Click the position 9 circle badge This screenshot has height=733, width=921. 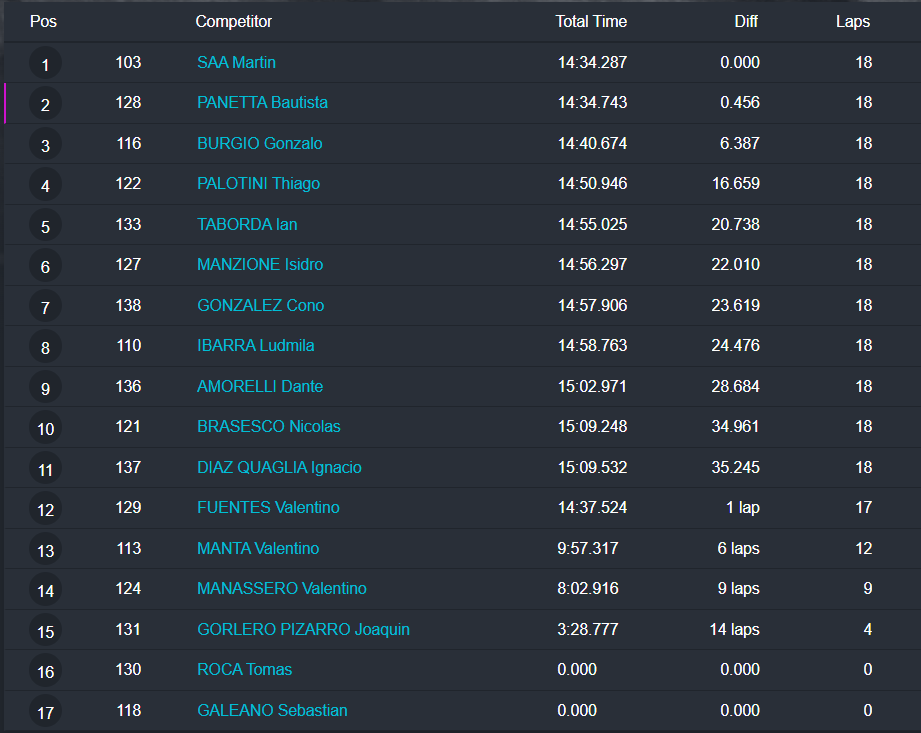click(x=45, y=389)
